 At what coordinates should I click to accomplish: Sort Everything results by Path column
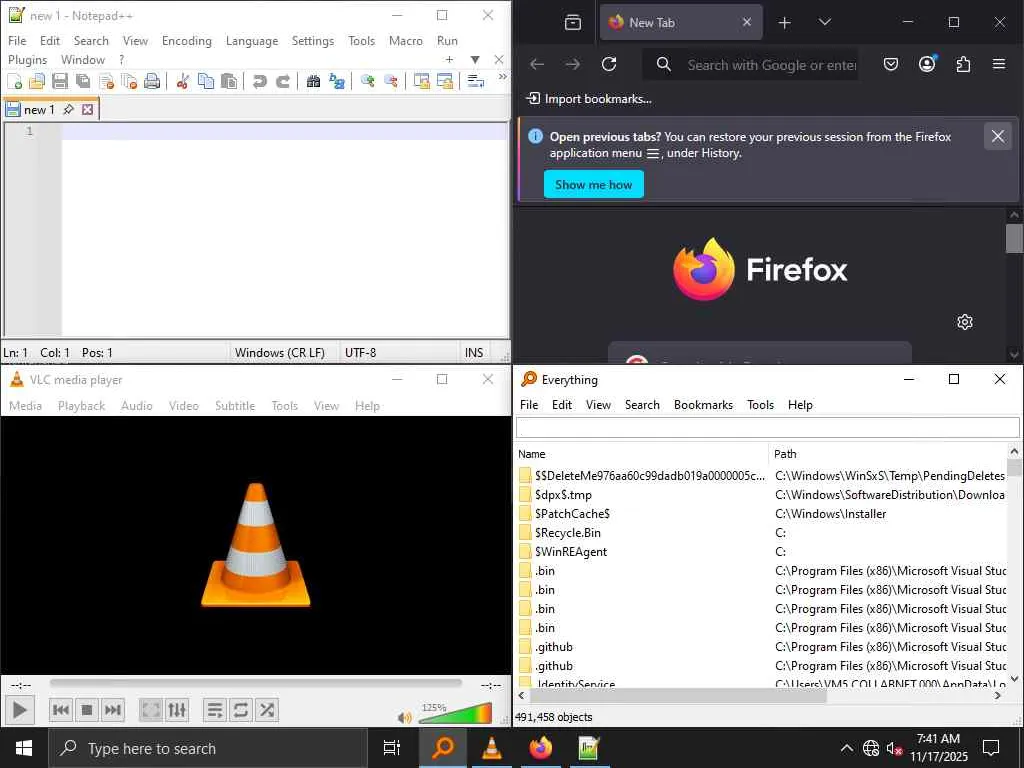pyautogui.click(x=888, y=454)
